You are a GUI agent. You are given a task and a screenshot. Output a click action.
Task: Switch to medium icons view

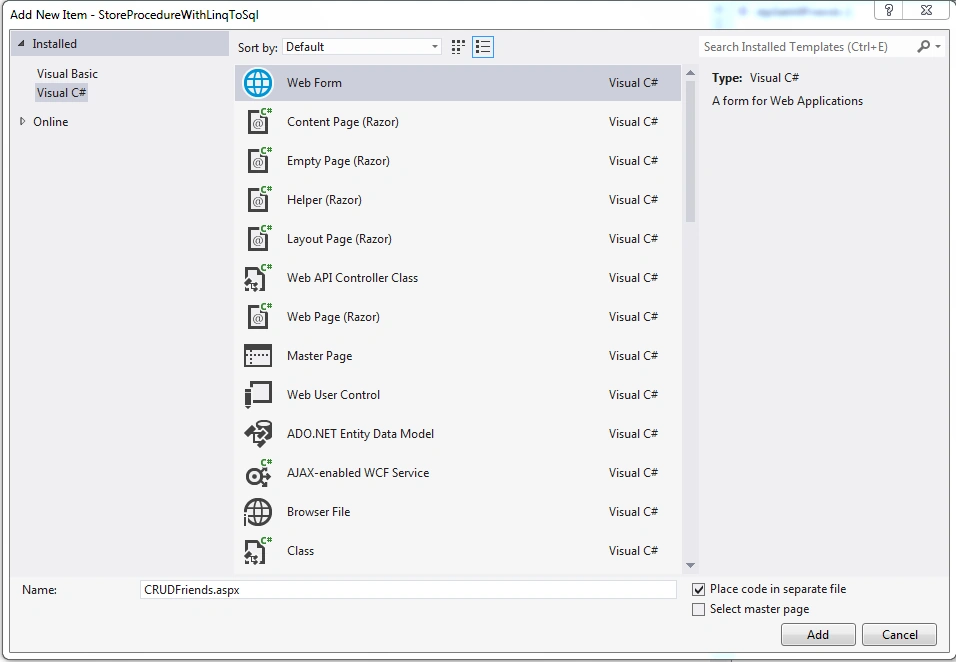[458, 47]
